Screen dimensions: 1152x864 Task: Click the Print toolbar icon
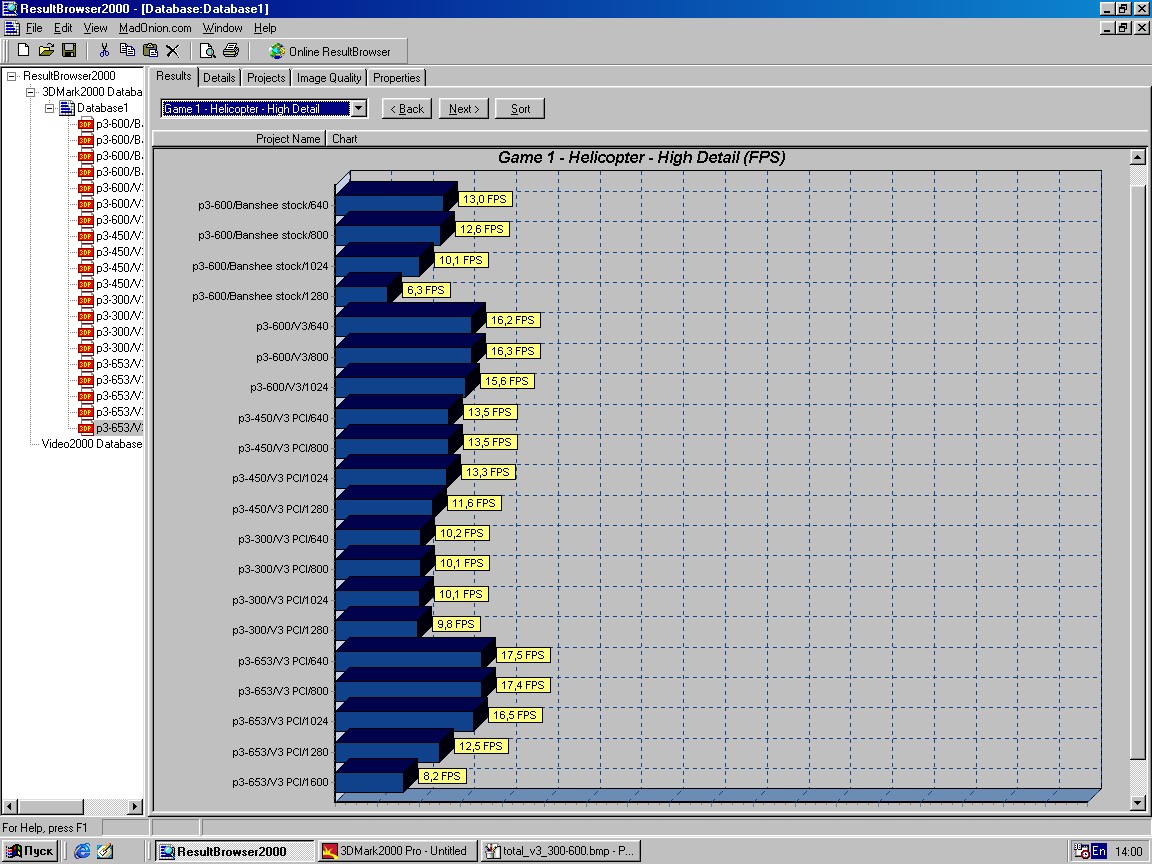pos(231,51)
